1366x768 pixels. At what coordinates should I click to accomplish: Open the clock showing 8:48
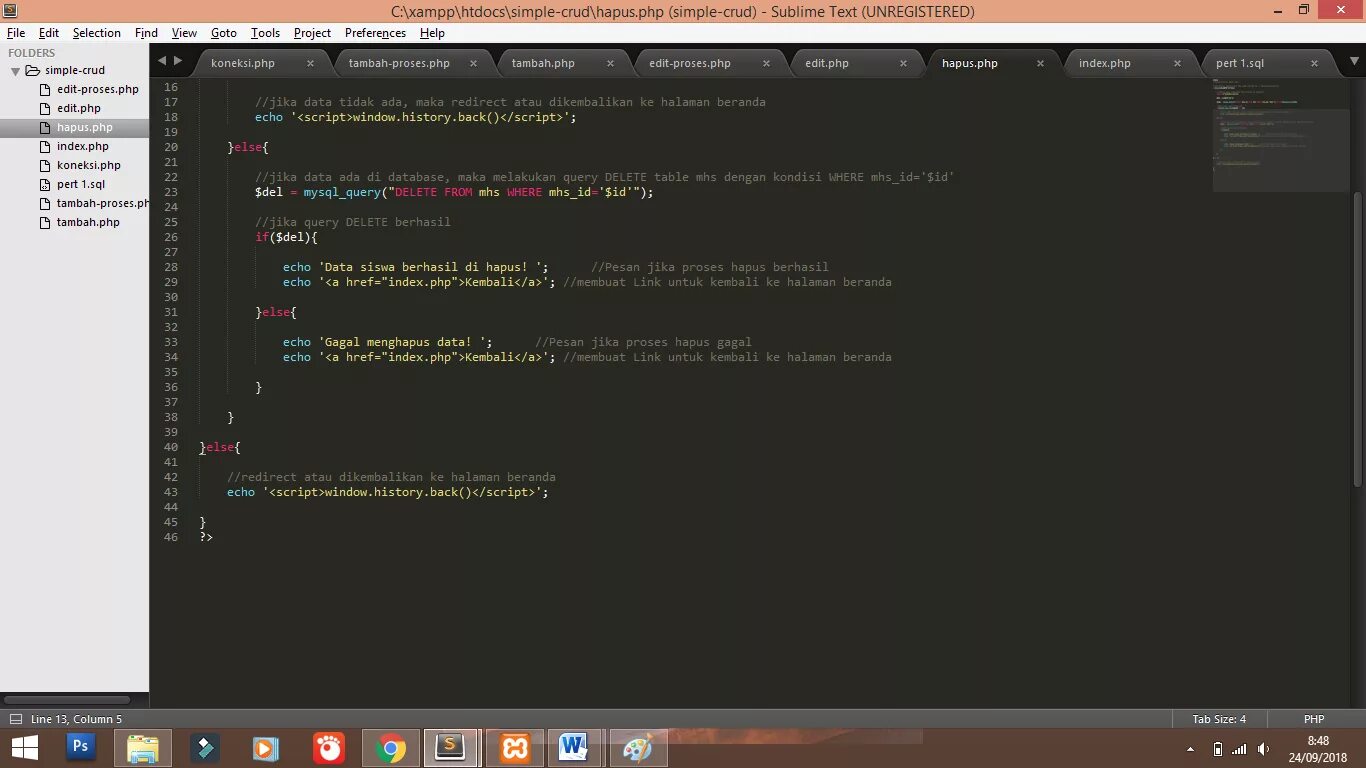point(1318,749)
